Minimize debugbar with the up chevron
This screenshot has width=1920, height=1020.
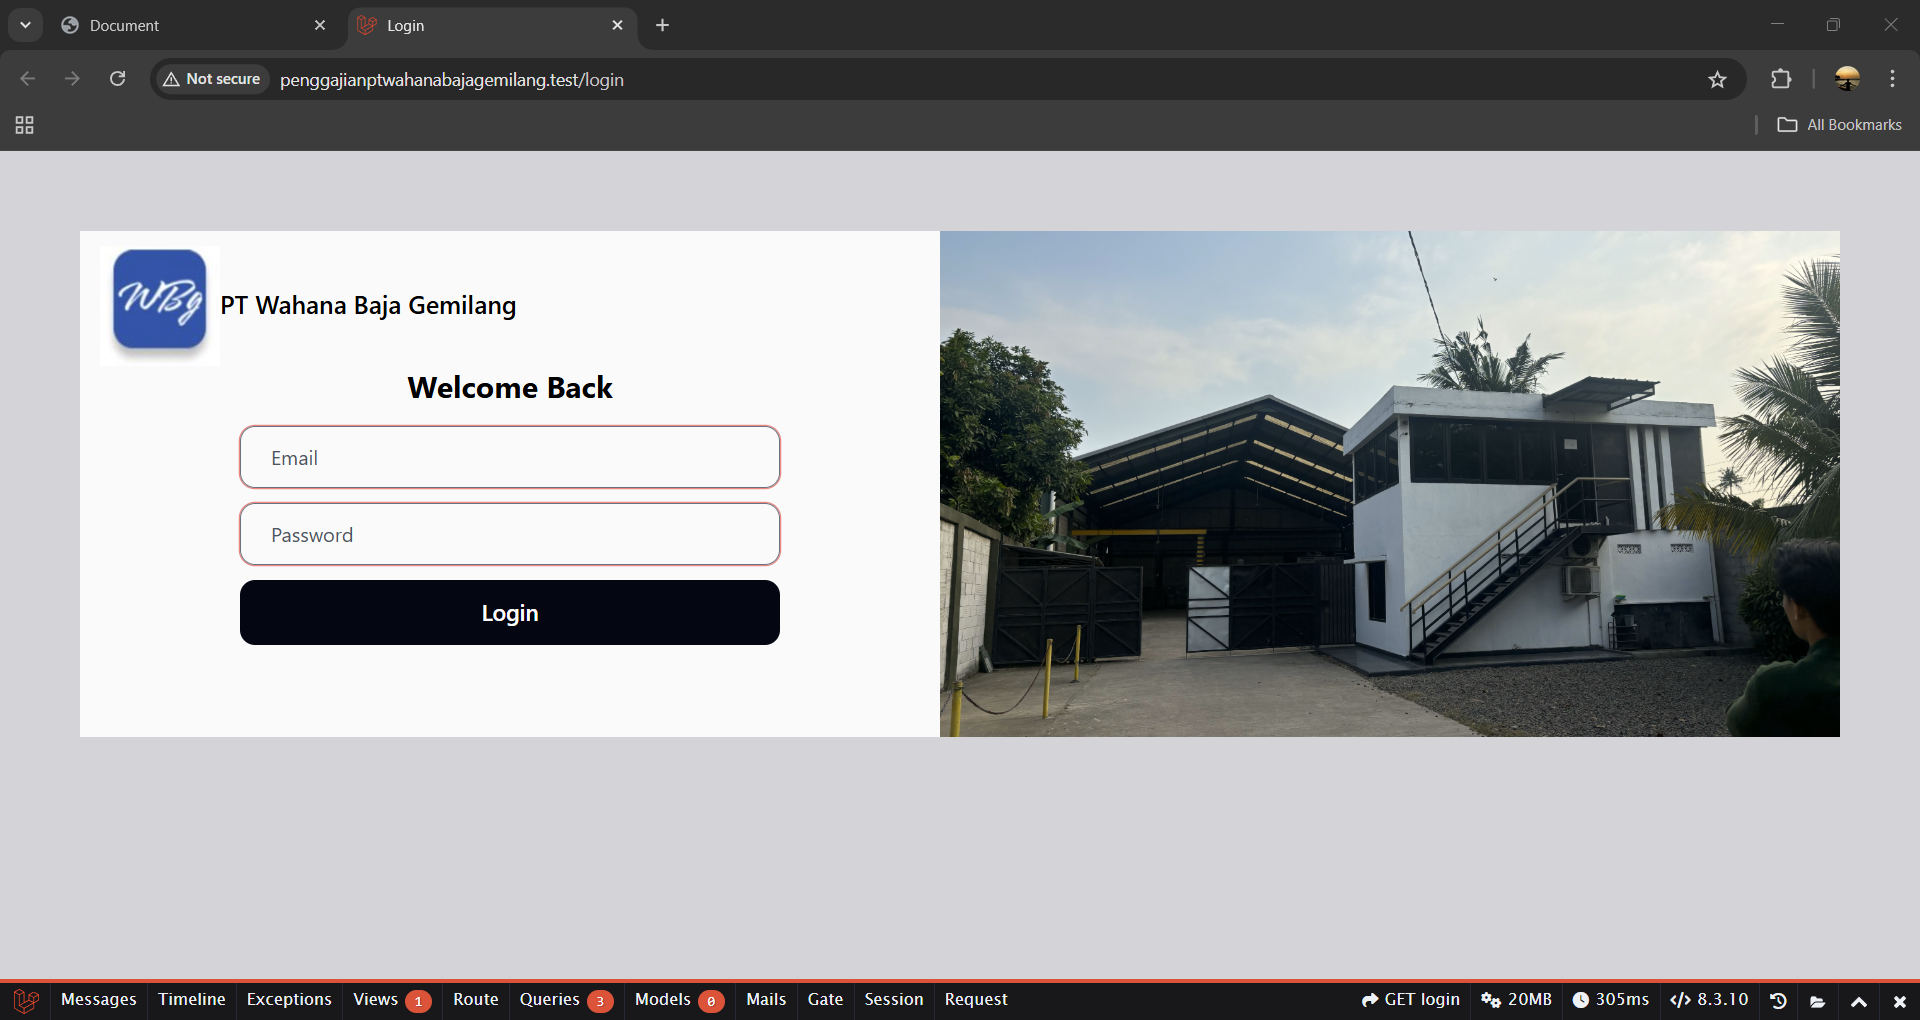click(1859, 1001)
